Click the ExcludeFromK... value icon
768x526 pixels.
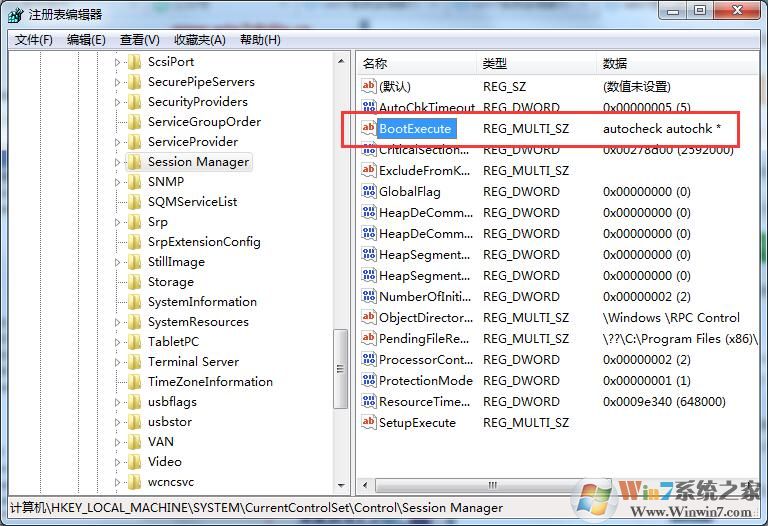(368, 170)
